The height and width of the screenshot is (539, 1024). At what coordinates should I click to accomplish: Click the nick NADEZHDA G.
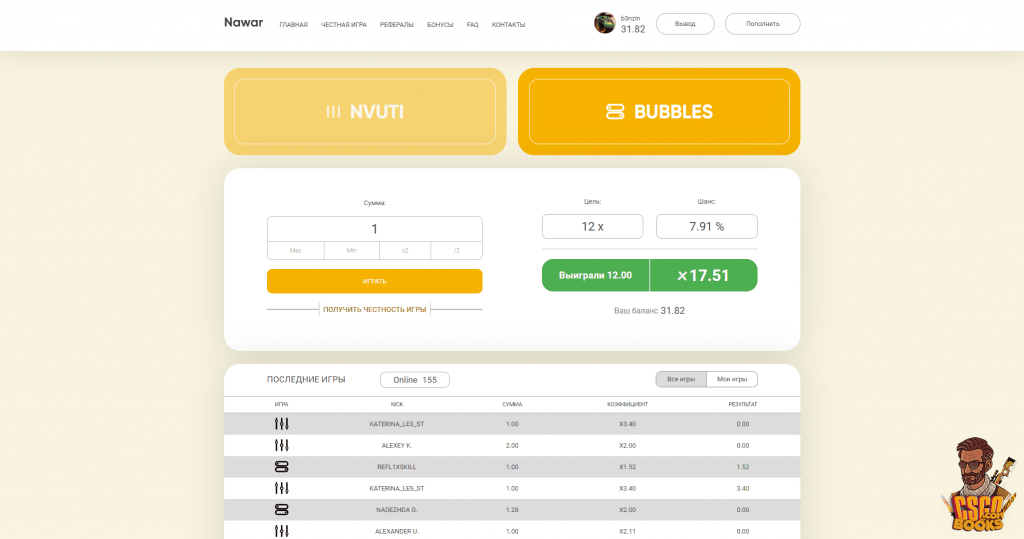point(397,510)
